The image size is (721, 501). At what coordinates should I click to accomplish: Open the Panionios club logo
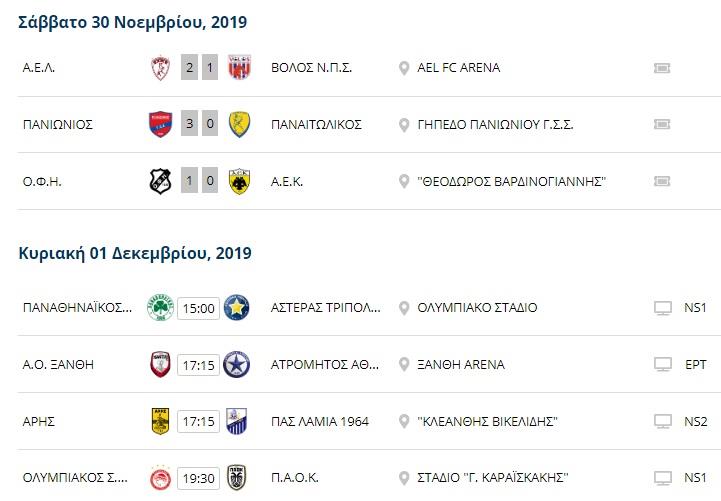160,124
